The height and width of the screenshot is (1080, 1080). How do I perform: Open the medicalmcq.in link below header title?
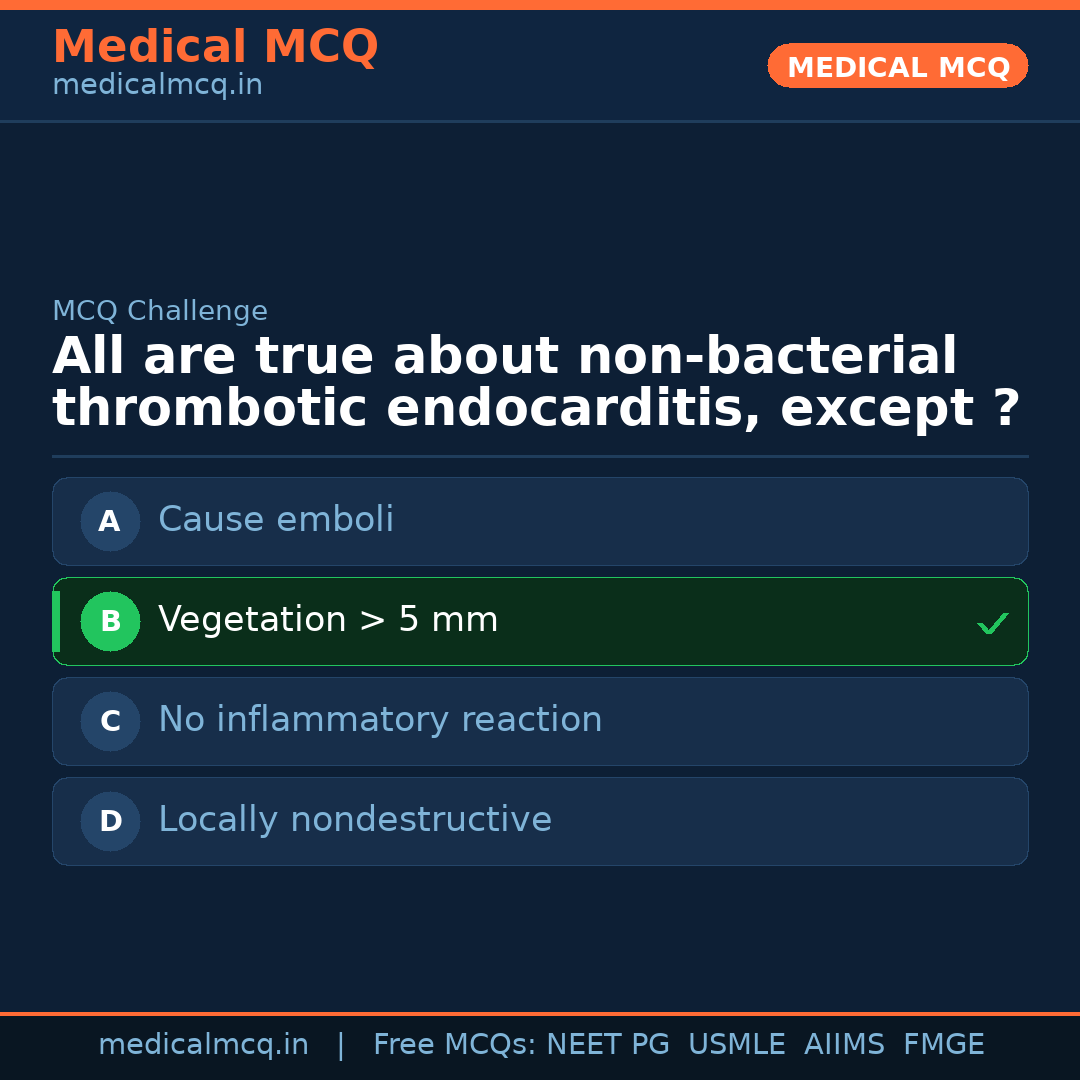[x=157, y=86]
